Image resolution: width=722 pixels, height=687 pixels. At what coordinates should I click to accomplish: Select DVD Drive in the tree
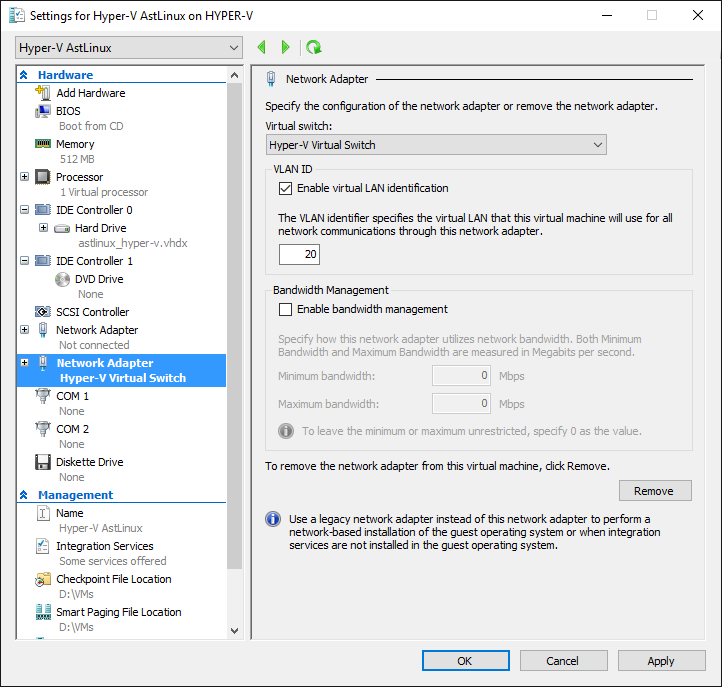coord(99,279)
